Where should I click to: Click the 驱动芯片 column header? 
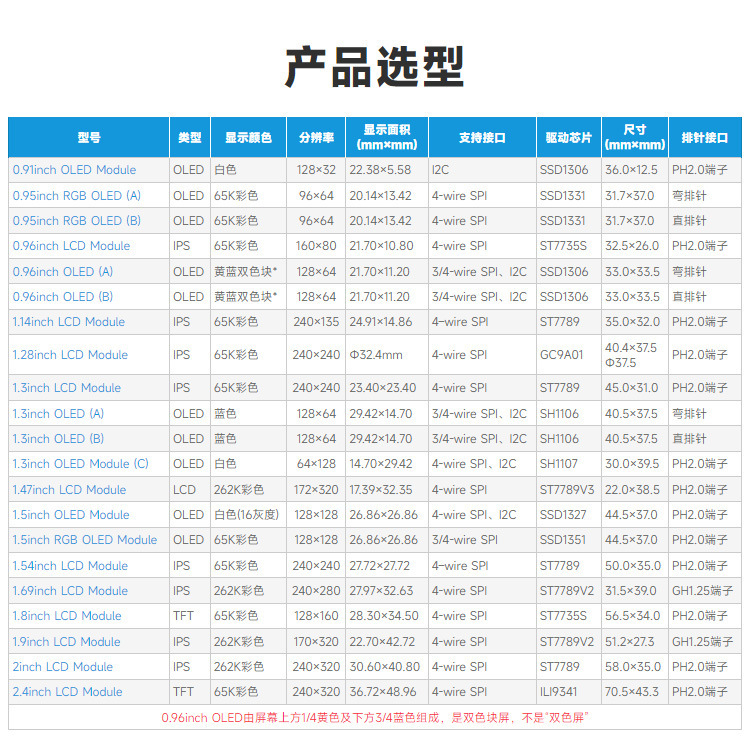[x=569, y=138]
